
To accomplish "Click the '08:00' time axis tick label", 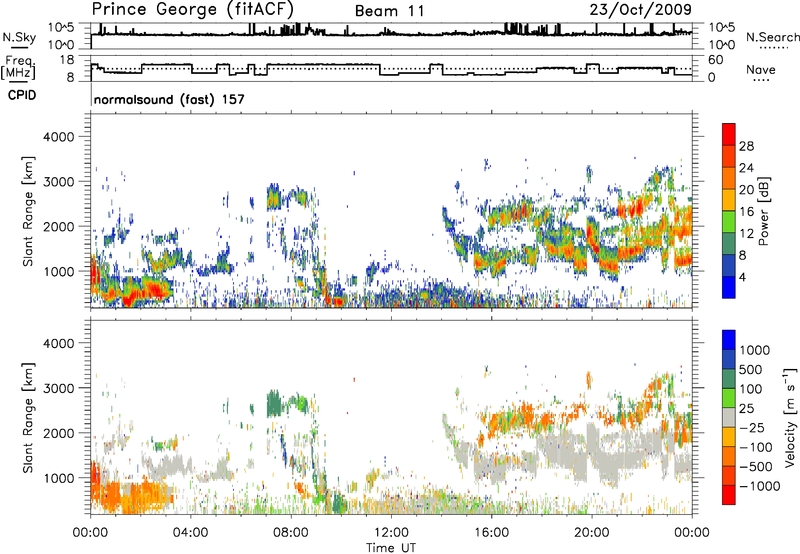I will [291, 533].
